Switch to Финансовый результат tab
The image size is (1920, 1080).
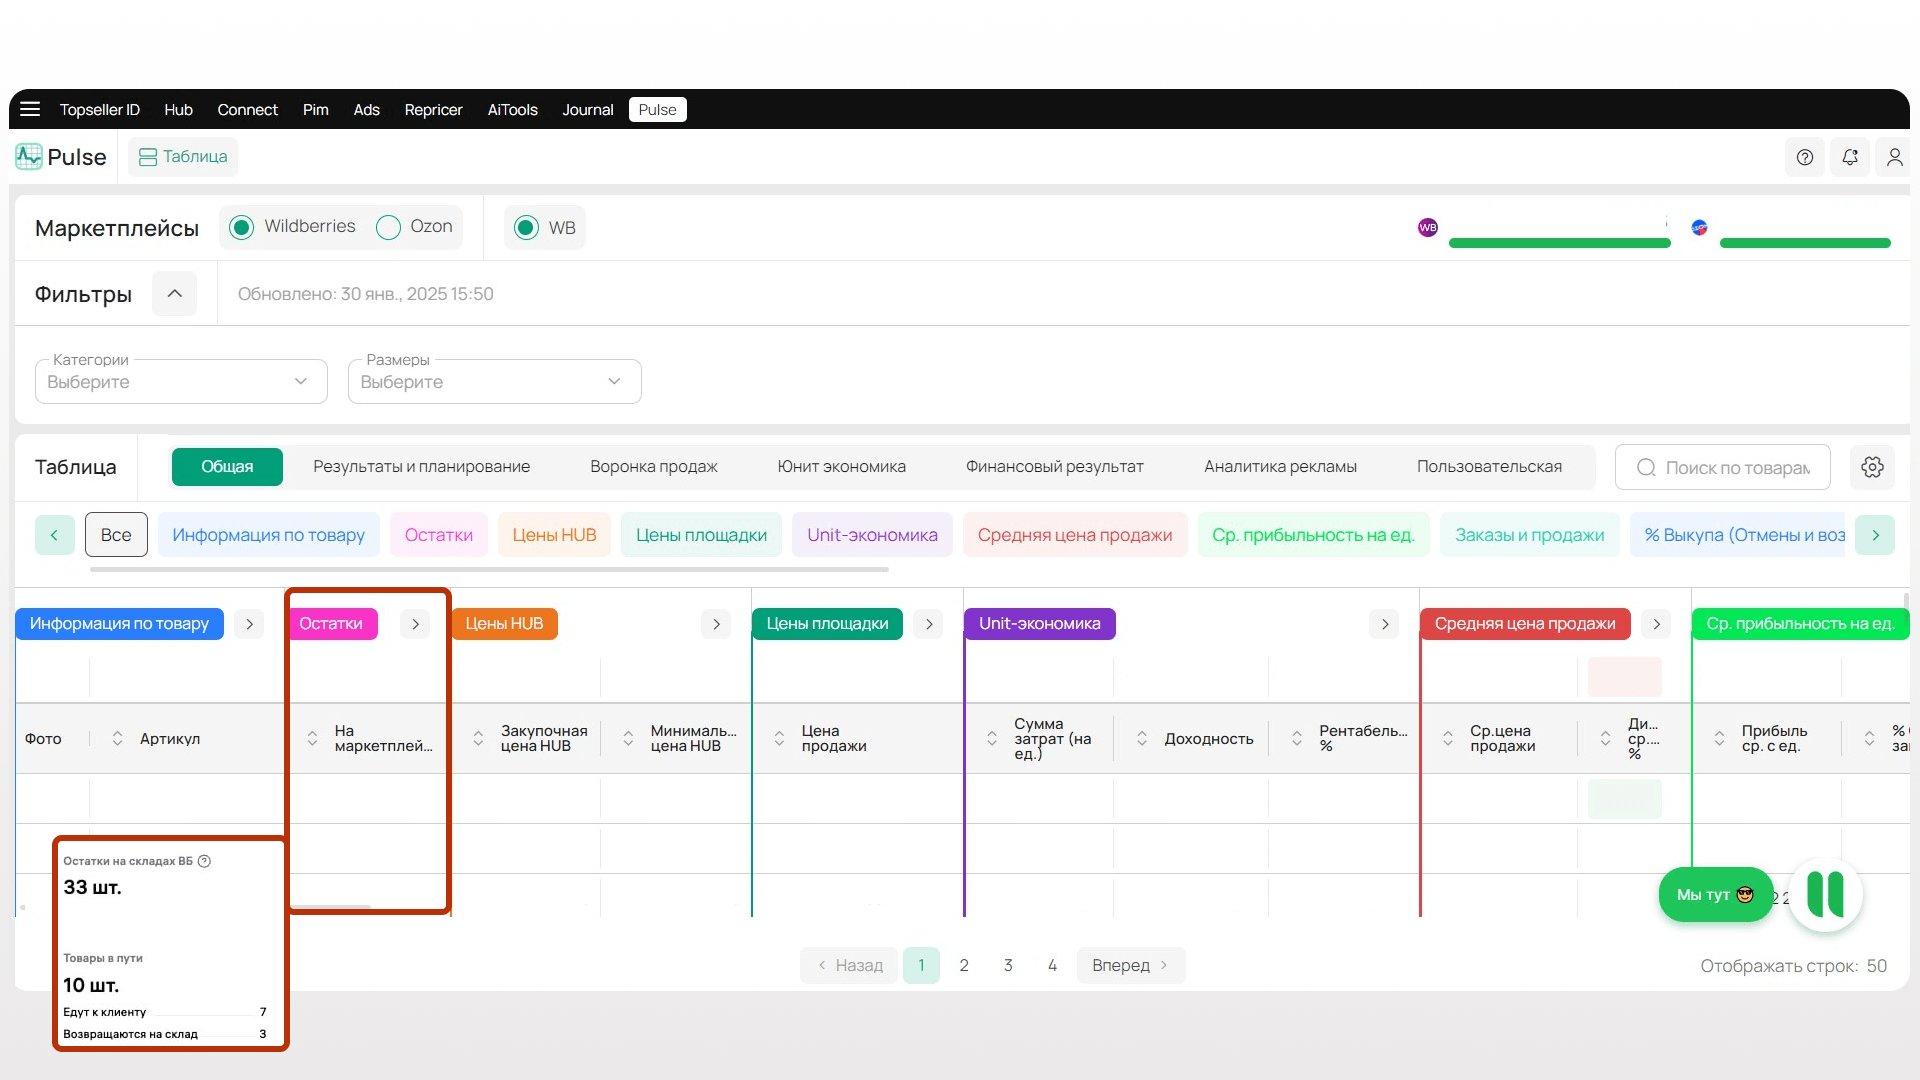pos(1054,467)
